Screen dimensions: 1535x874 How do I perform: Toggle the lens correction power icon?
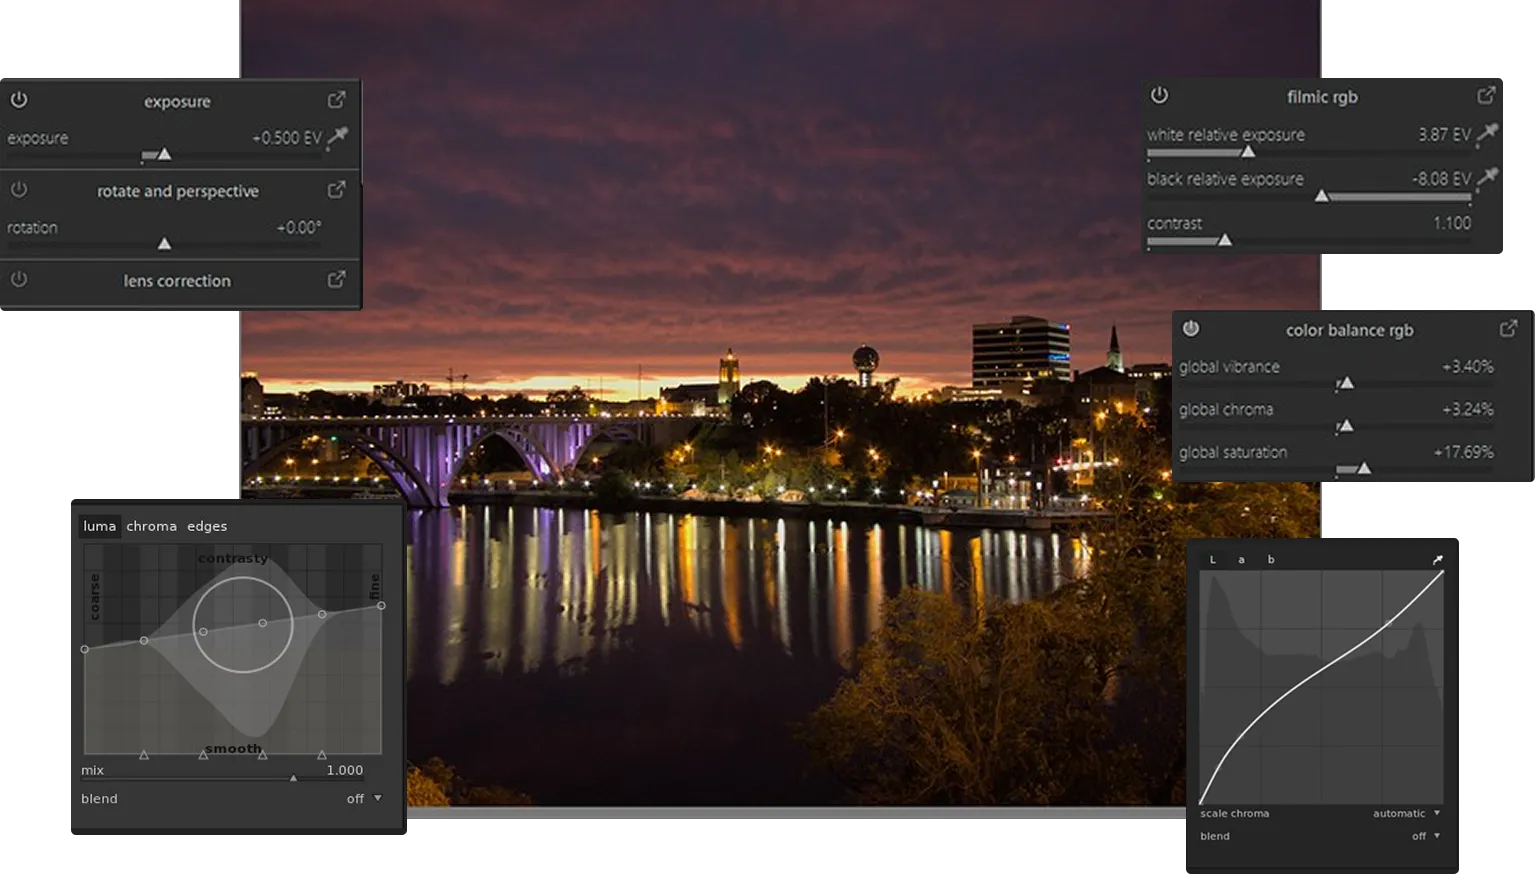pos(19,279)
